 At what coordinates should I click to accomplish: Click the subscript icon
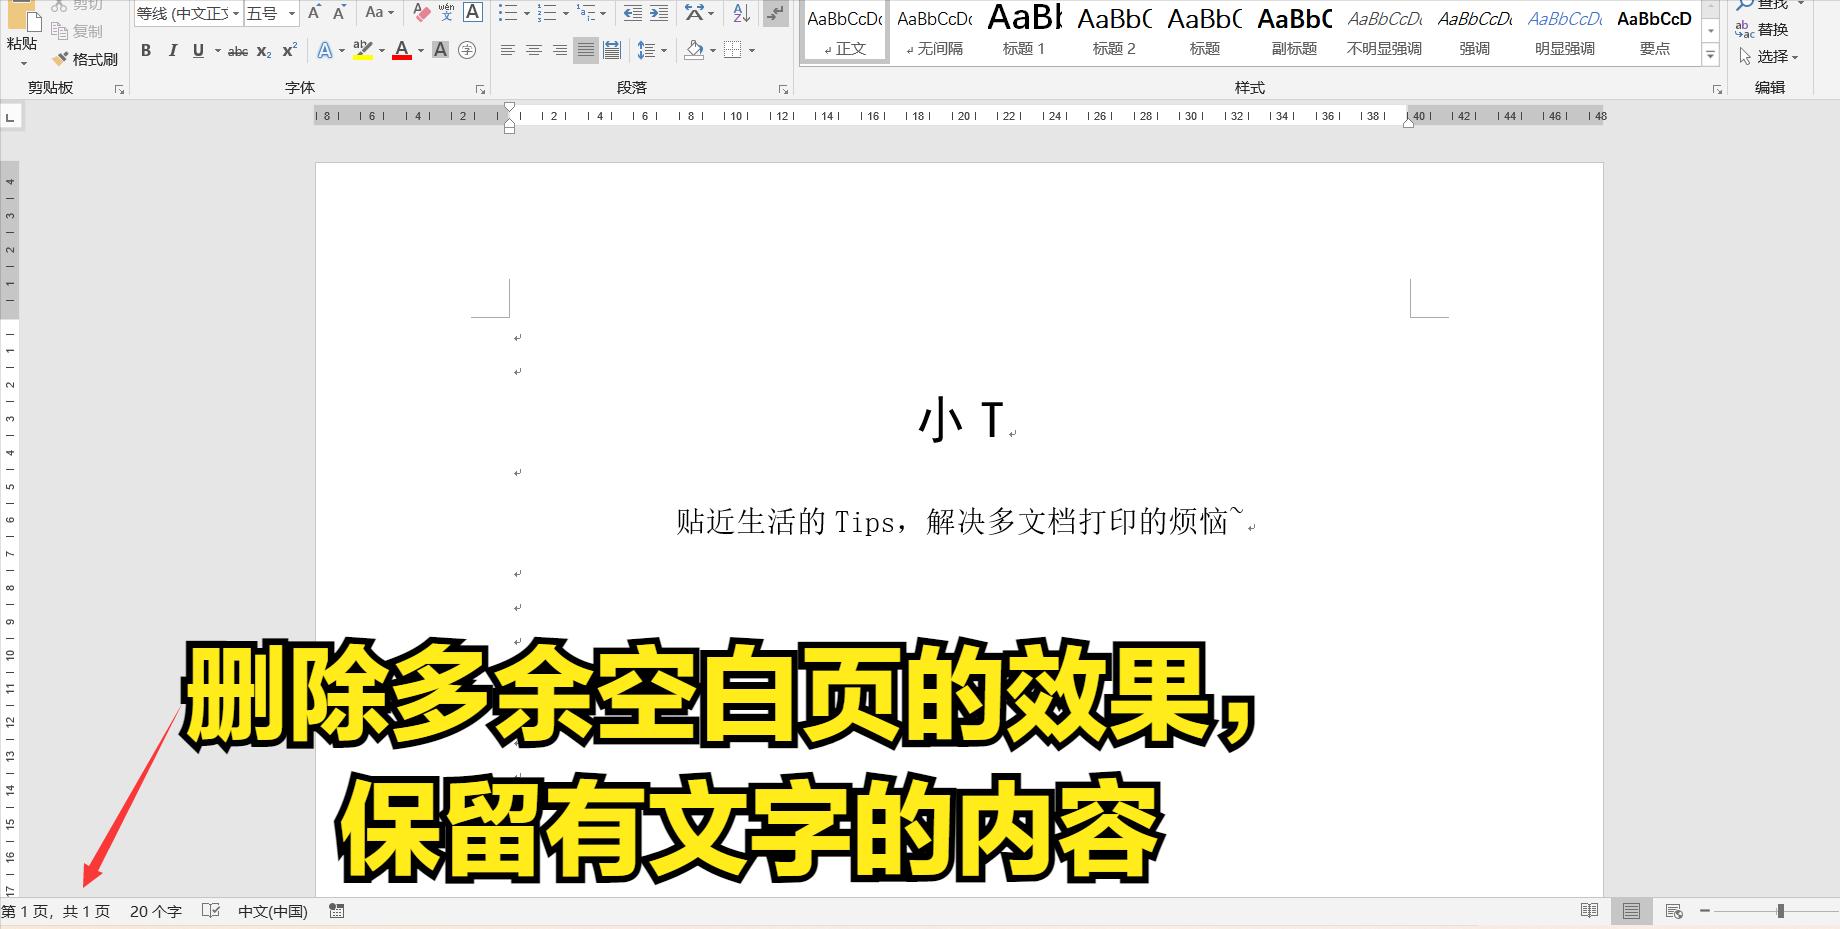pos(264,50)
